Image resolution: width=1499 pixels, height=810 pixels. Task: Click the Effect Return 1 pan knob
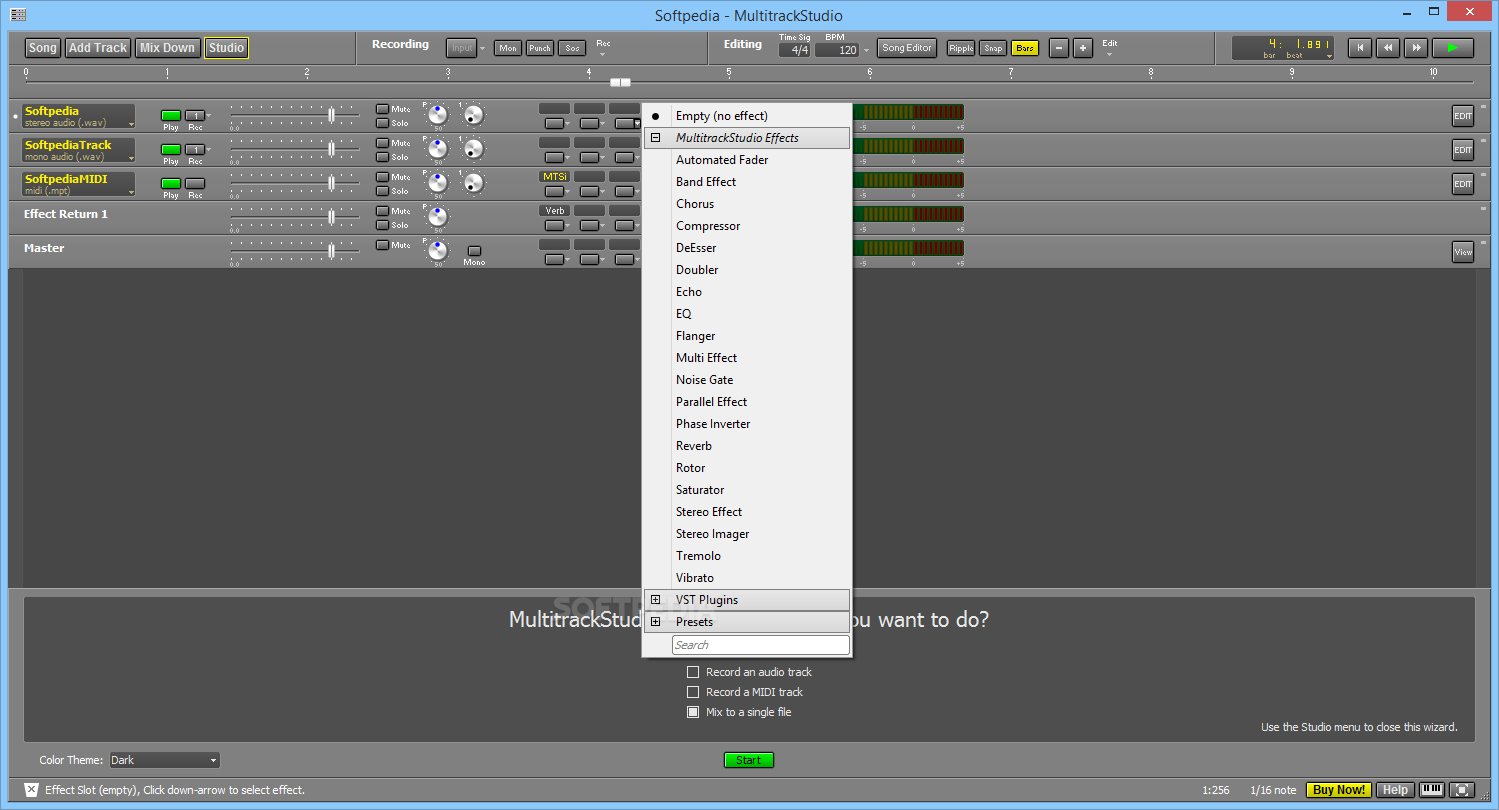[438, 217]
